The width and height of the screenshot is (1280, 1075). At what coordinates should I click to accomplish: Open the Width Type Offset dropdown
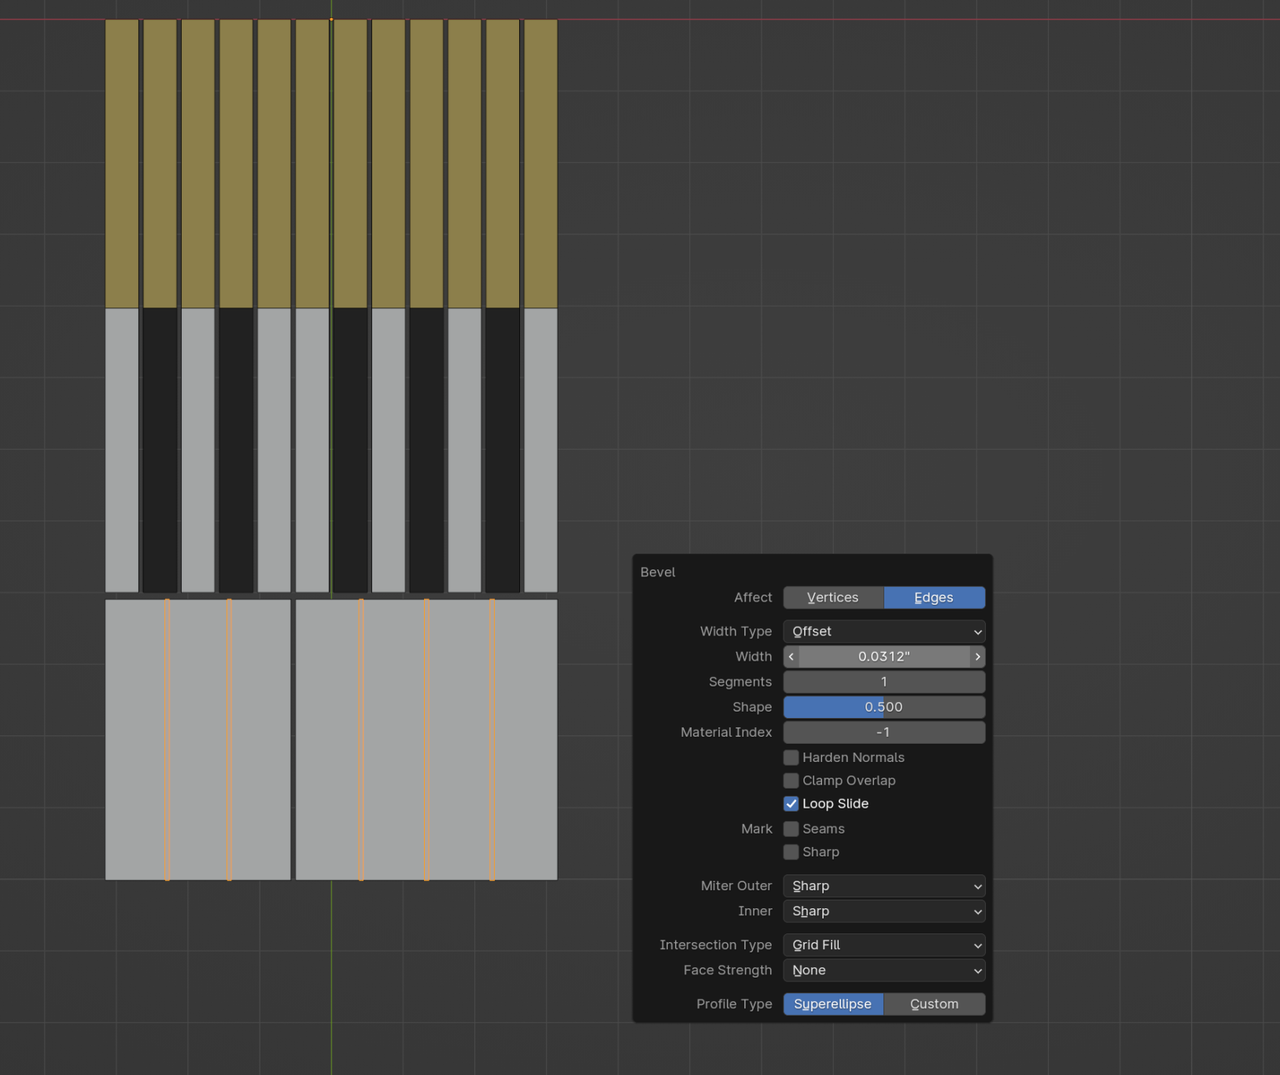pyautogui.click(x=884, y=631)
